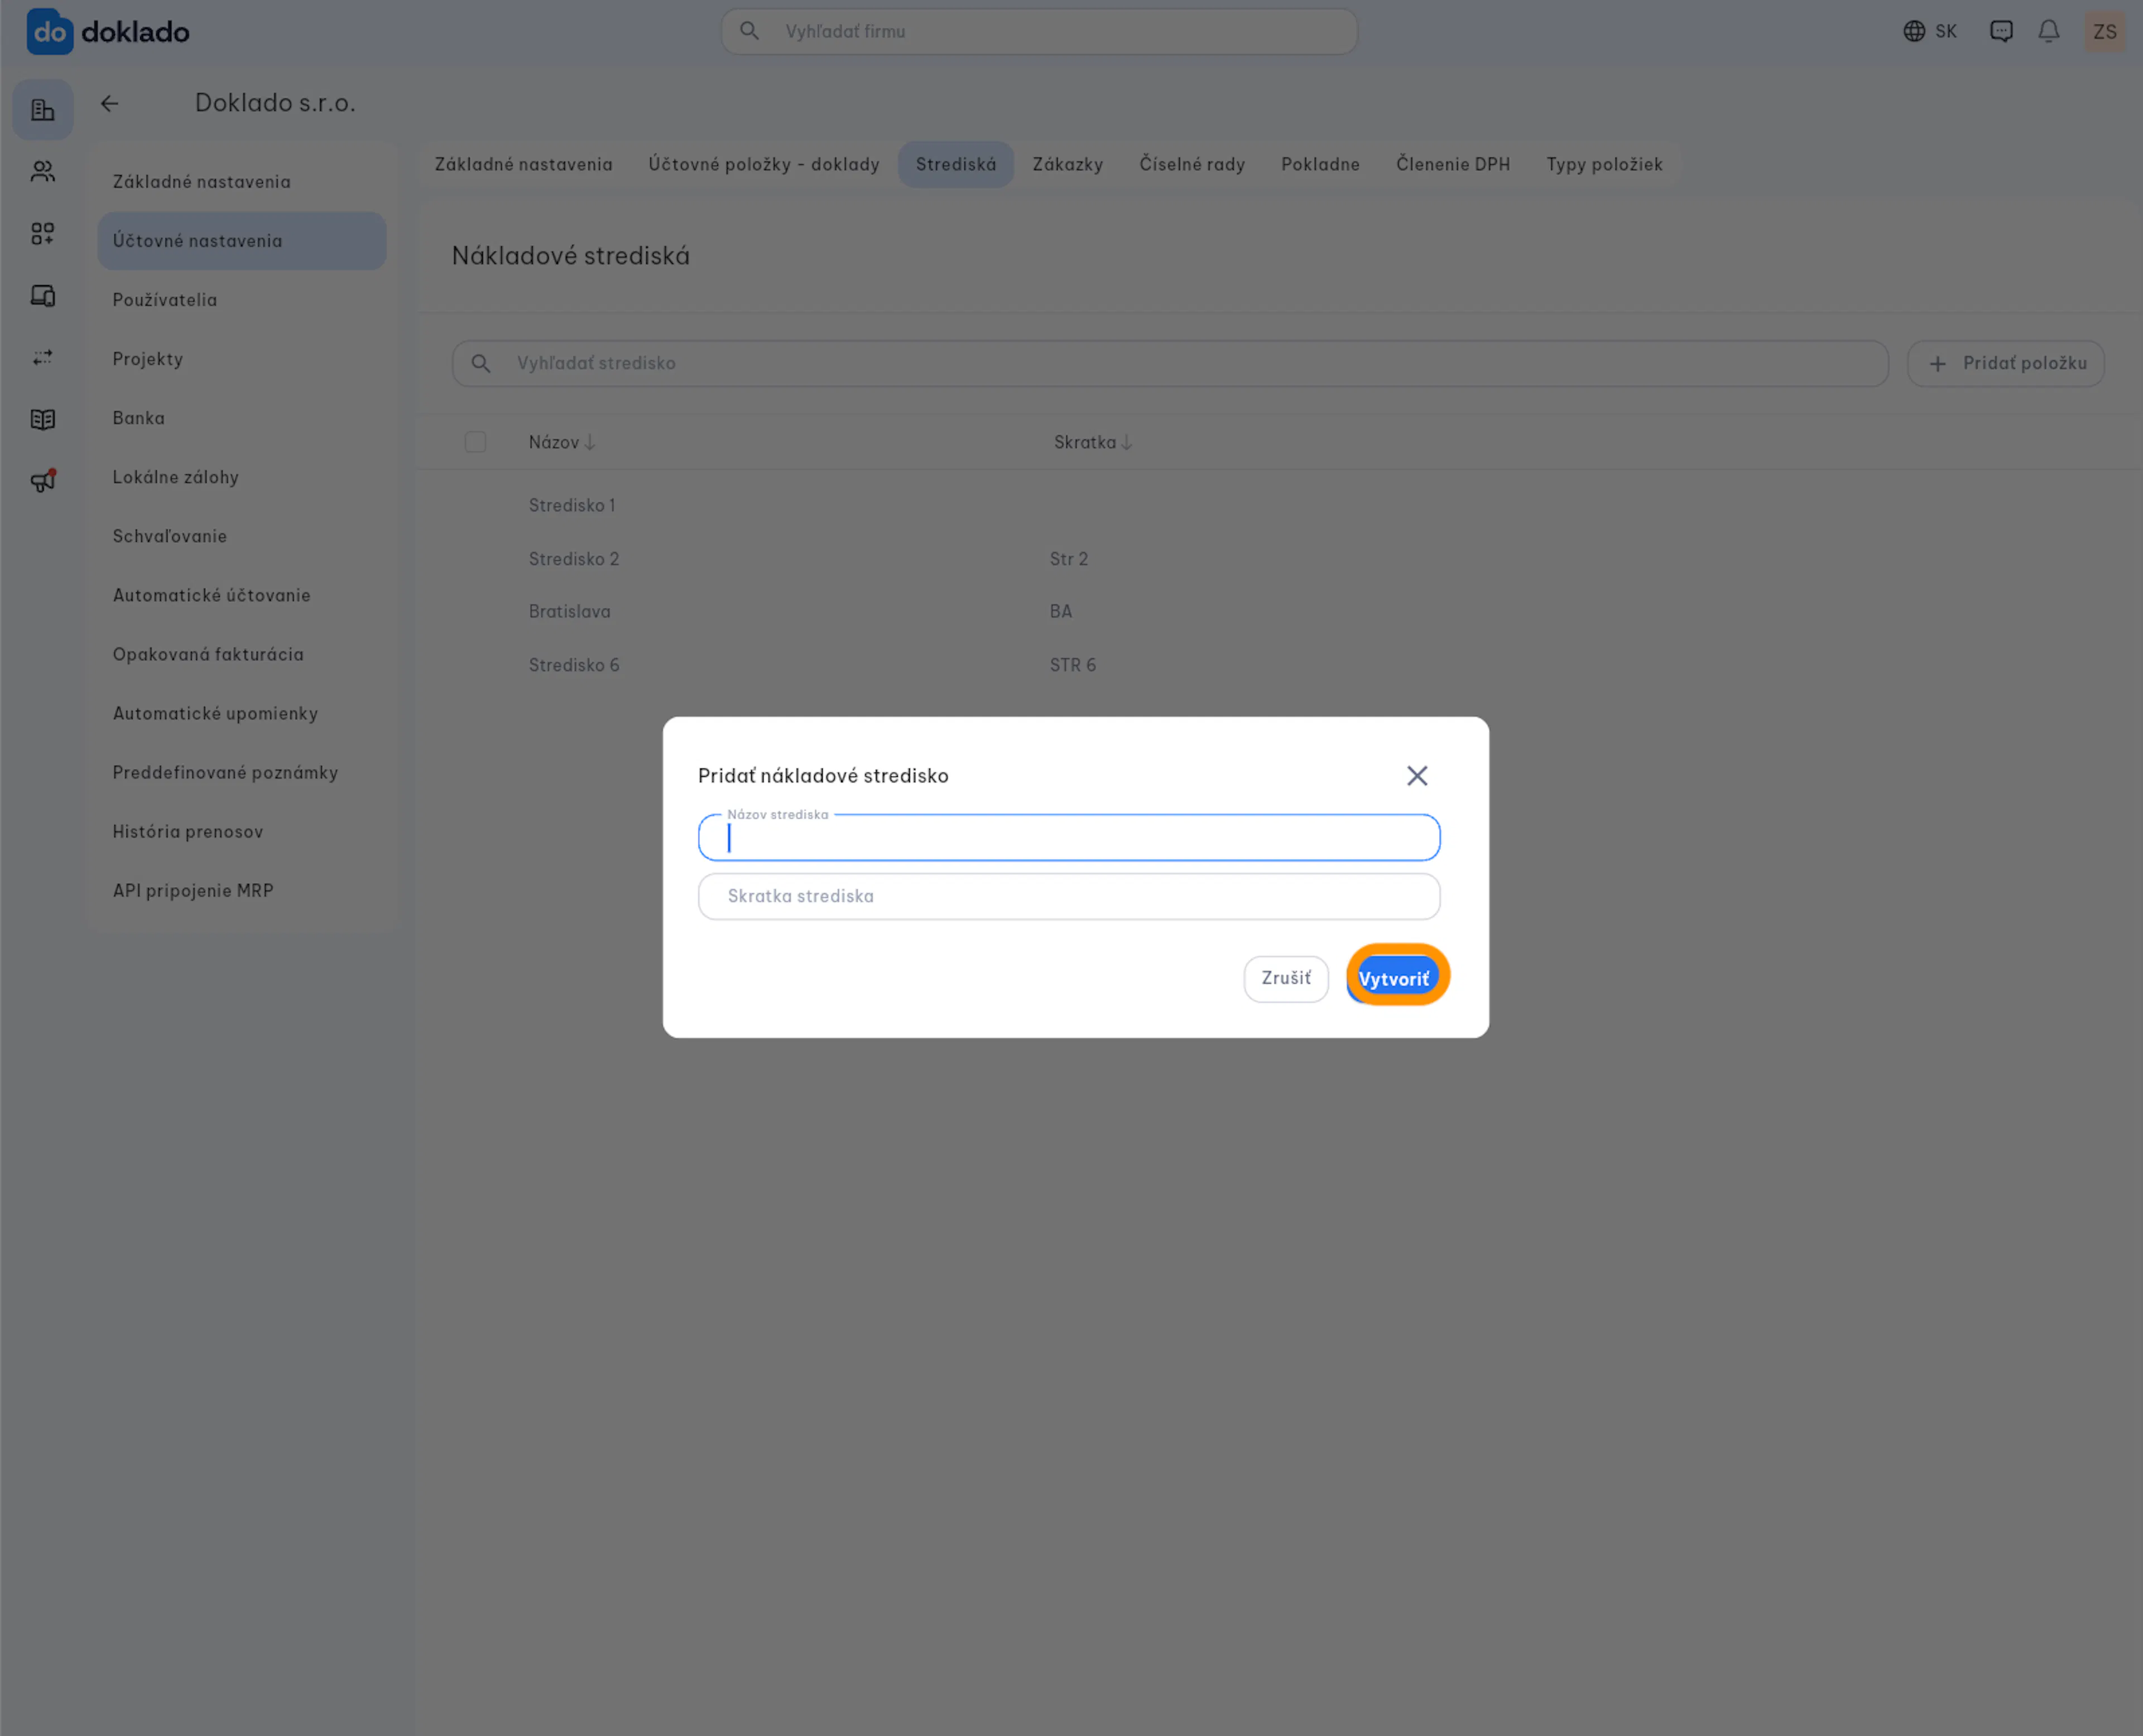Tick the select-all checkbox in table header
Viewport: 2143px width, 1736px height.
point(476,443)
